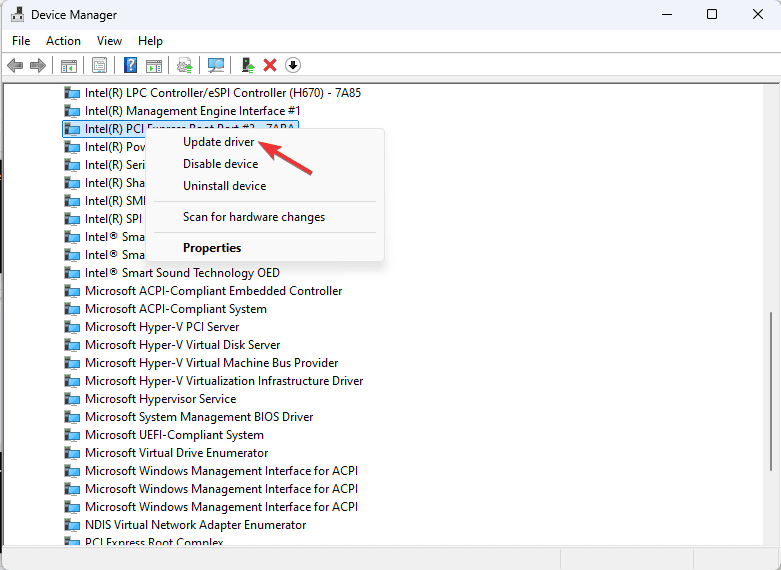Select Intel(R) LPC Controller/eSPI Controller (H670) - 7A85
The width and height of the screenshot is (781, 570).
(223, 93)
